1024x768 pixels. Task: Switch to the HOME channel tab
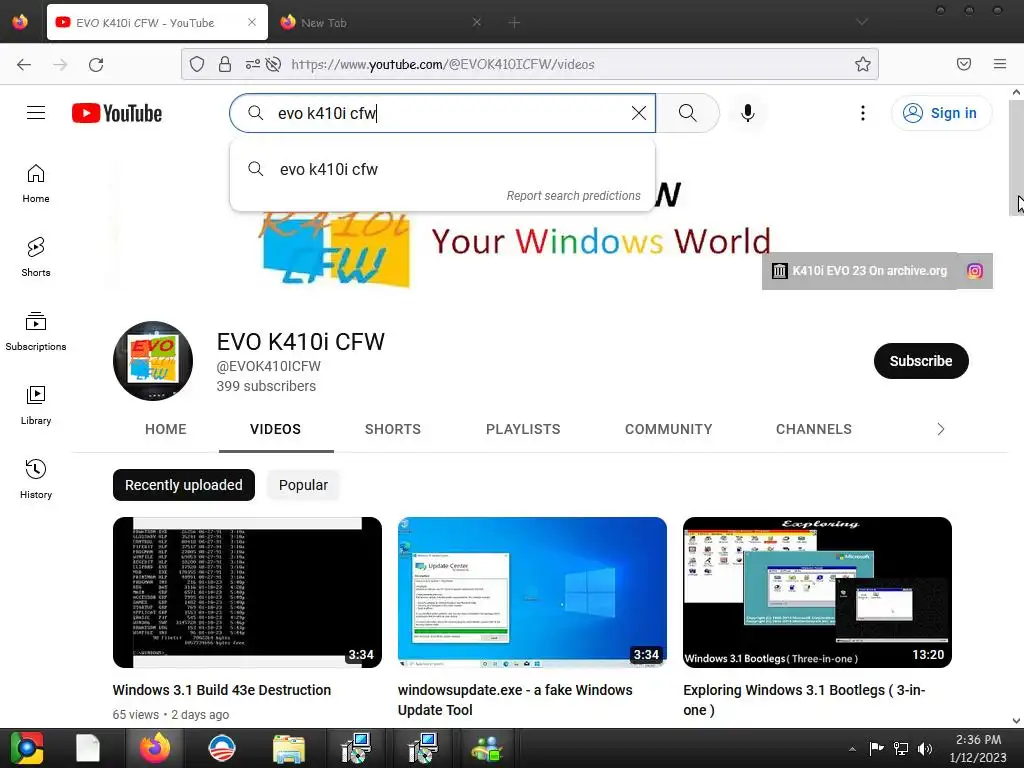coord(166,429)
